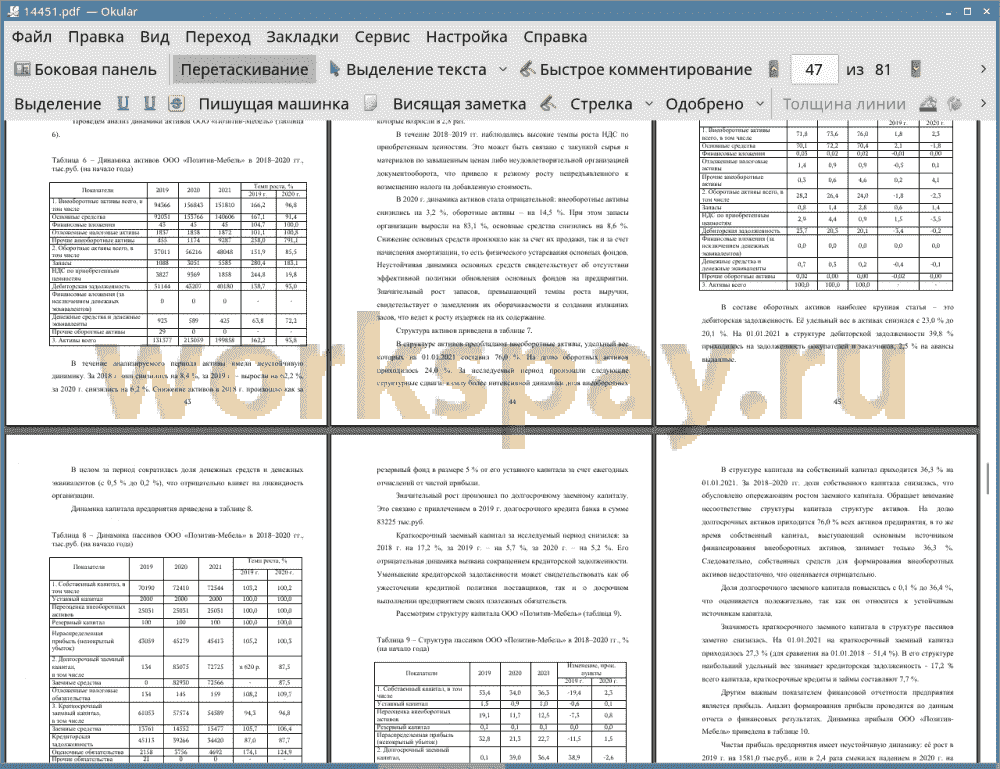This screenshot has width=1000, height=769.
Task: Toggle the Боковая панель sidebar
Action: tap(85, 70)
